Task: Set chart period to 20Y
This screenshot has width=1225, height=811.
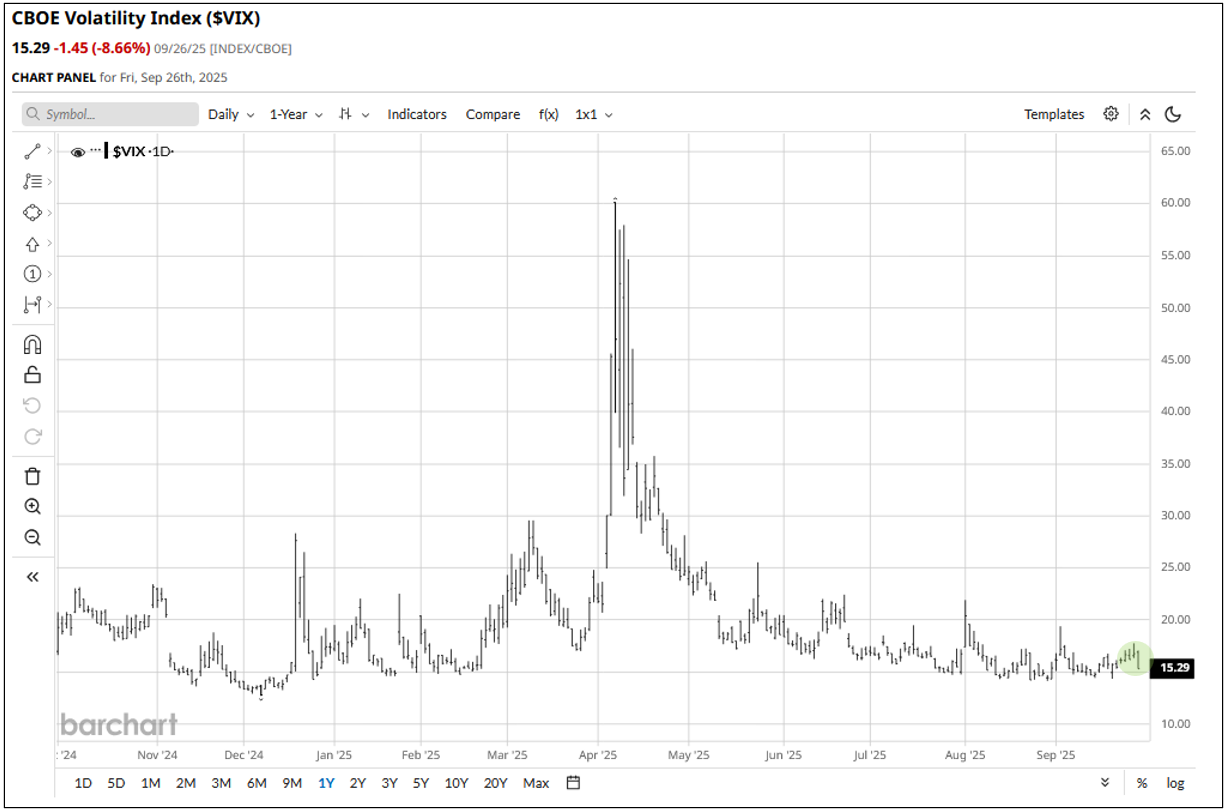Action: (x=496, y=783)
